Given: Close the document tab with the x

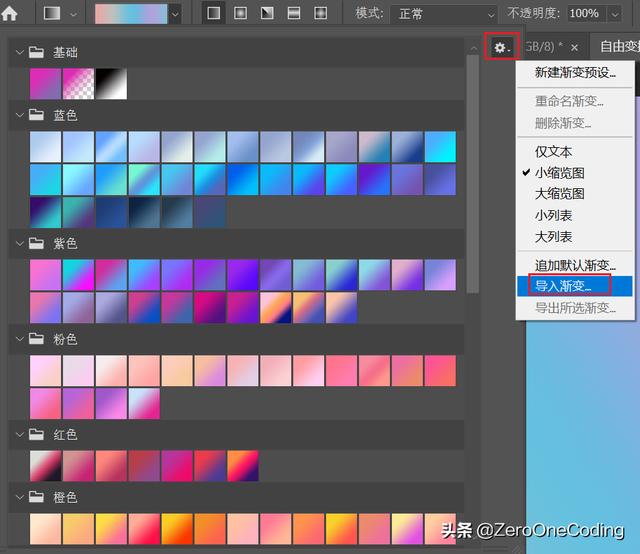Looking at the screenshot, I should [574, 47].
